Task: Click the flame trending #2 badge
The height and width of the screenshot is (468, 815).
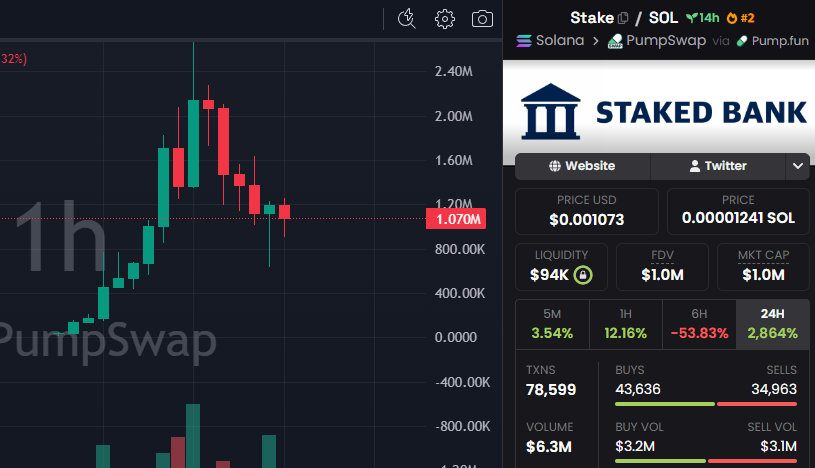Action: (741, 18)
